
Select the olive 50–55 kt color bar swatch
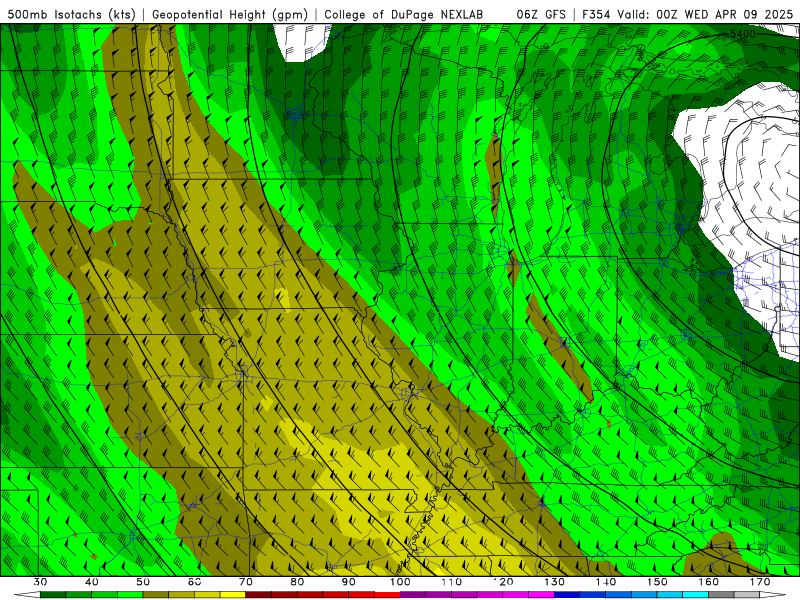(156, 594)
